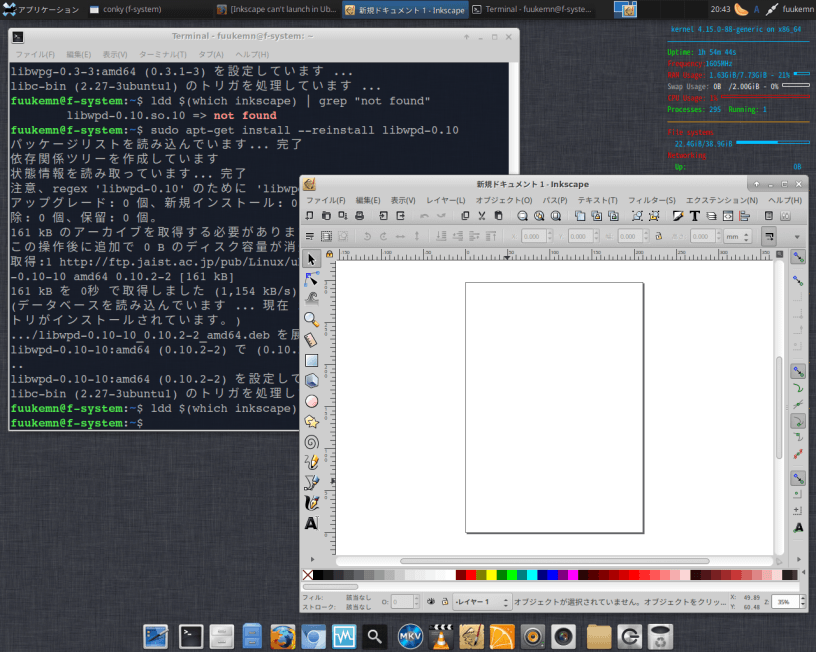Open Text and Font dialog icon
The height and width of the screenshot is (652, 816).
(x=695, y=215)
